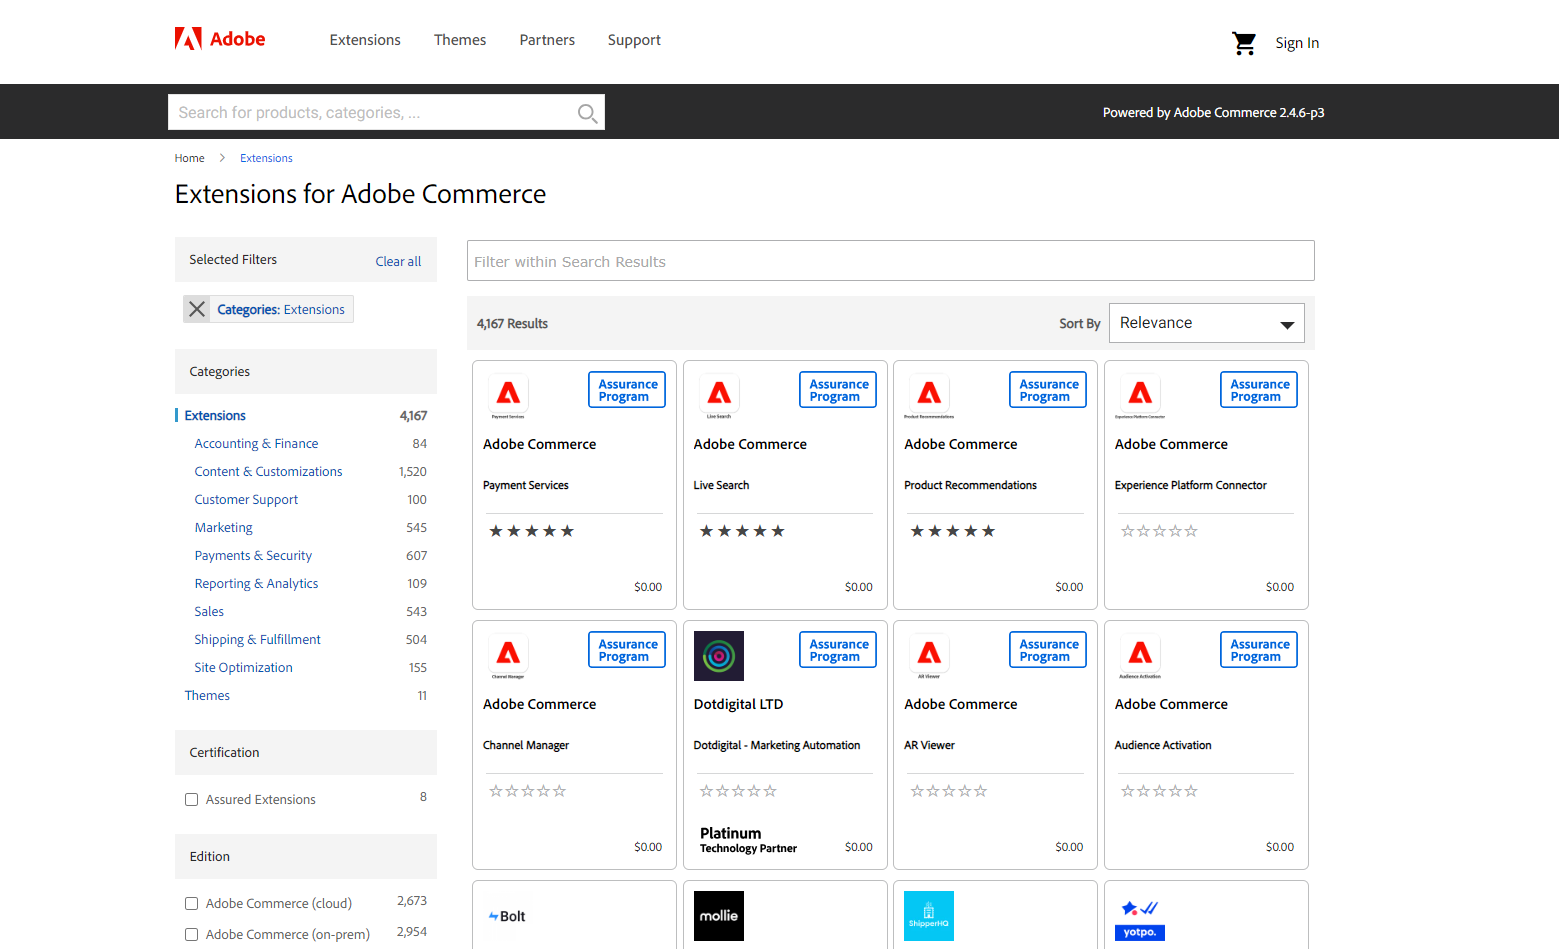Open the Partners menu
Screen dimensions: 1559x949
[x=547, y=40]
